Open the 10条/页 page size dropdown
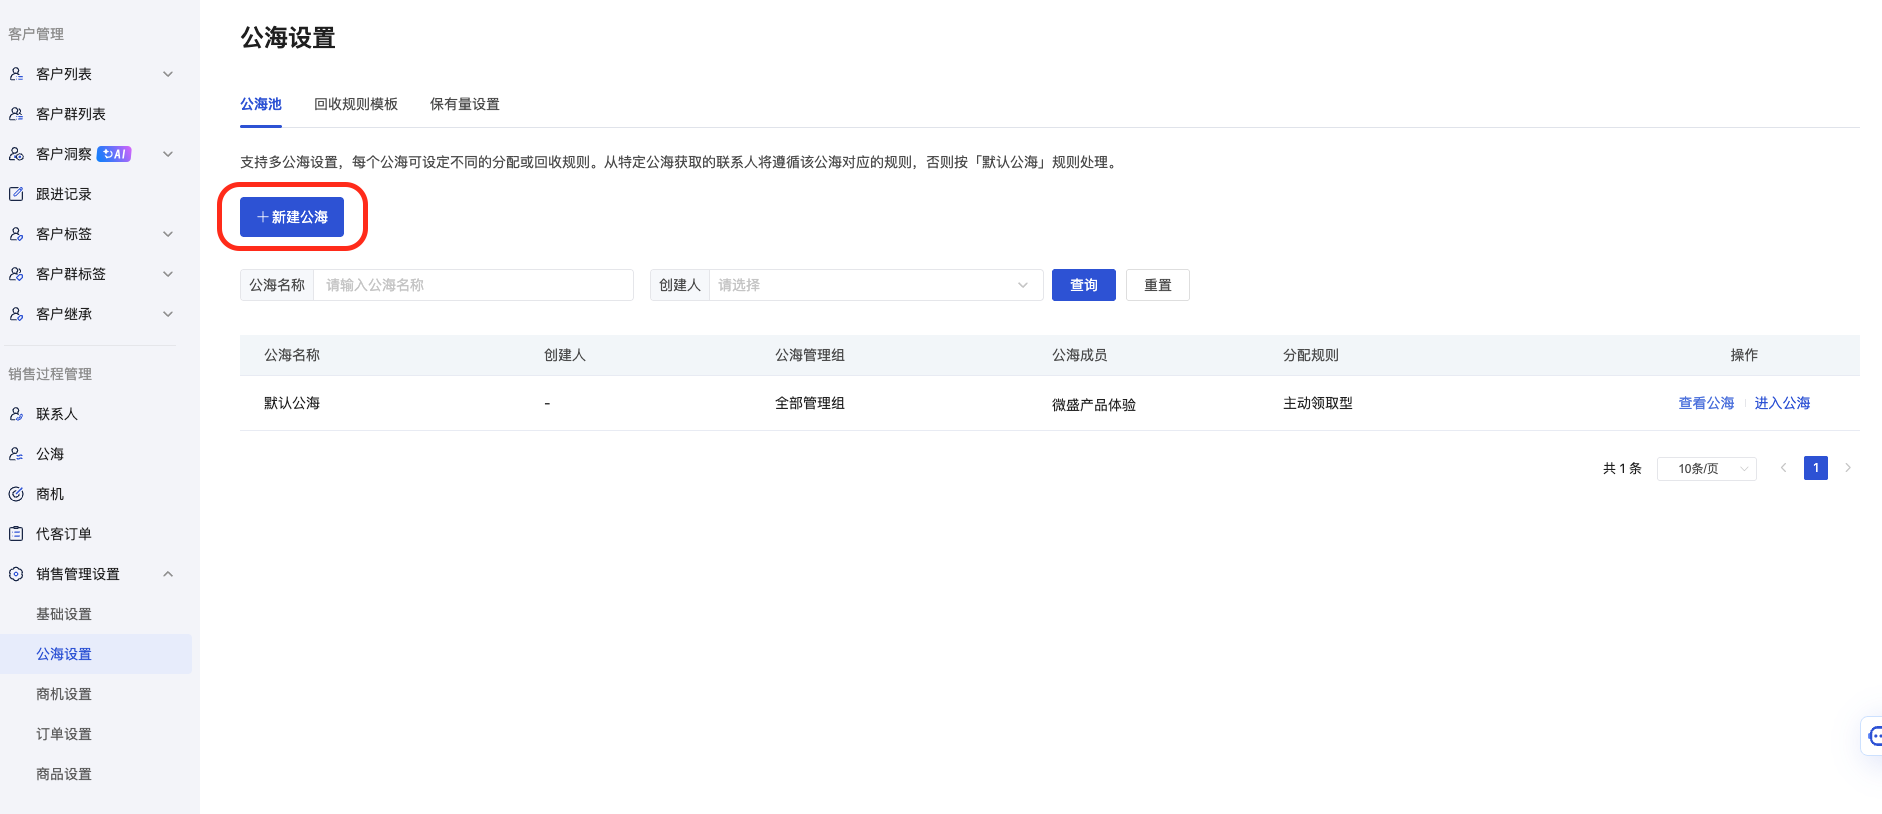1882x814 pixels. click(x=1707, y=468)
